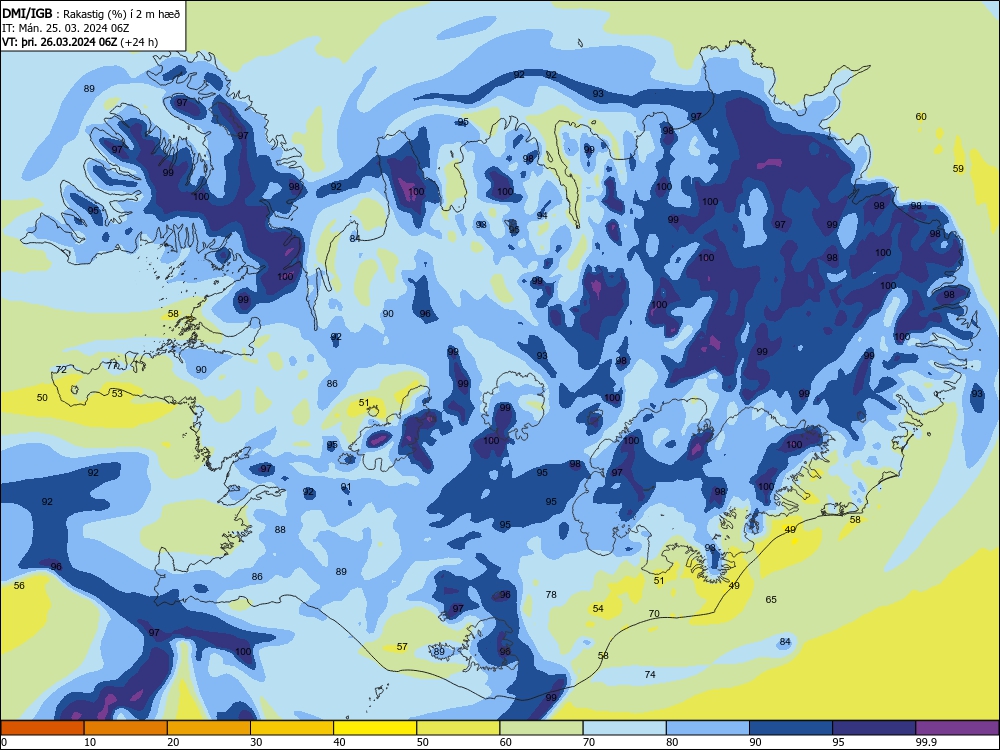Click the legend tick label '40'
This screenshot has width=1000, height=750.
point(340,742)
